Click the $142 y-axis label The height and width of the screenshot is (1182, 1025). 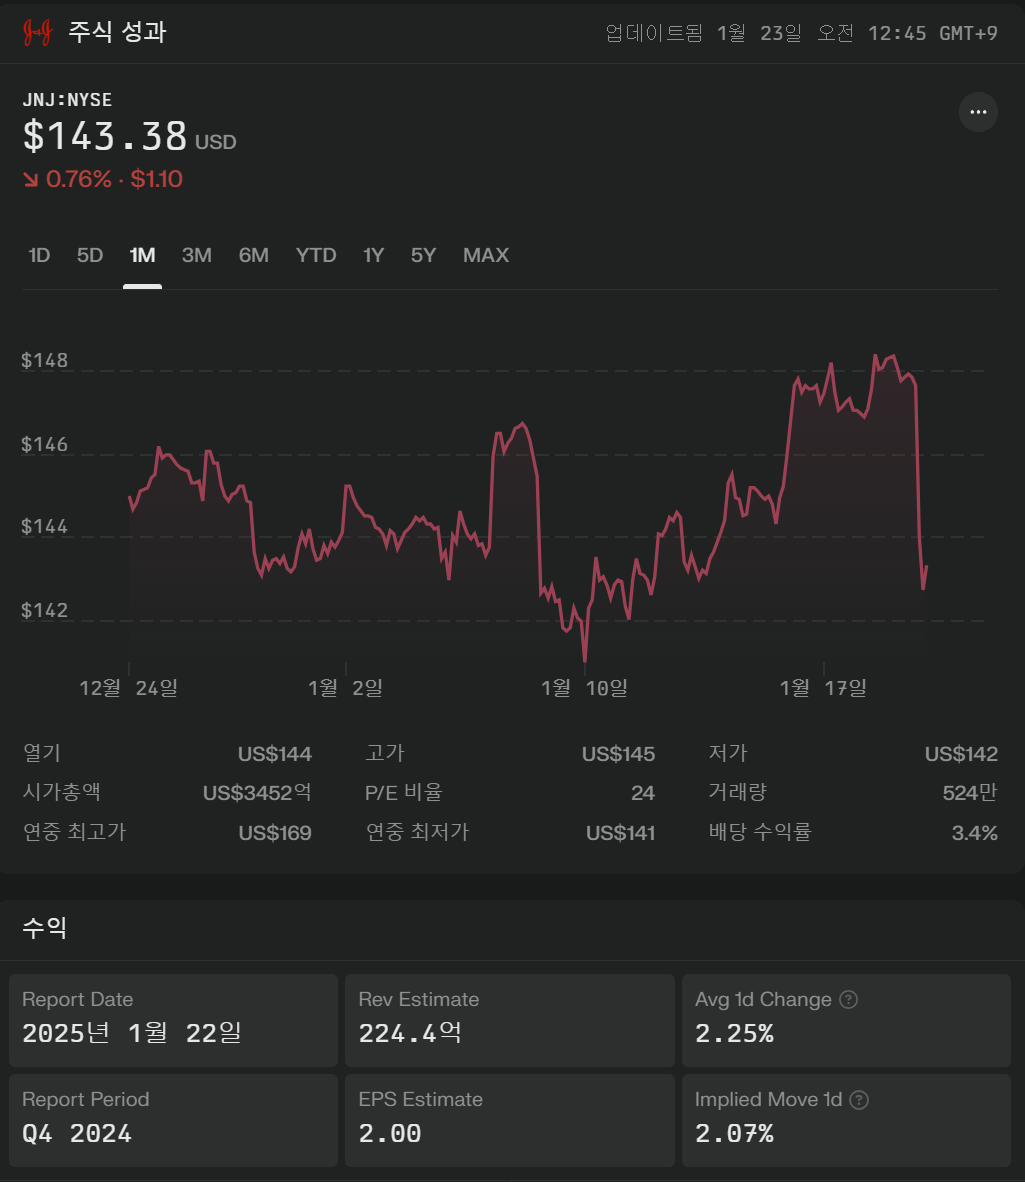pyautogui.click(x=44, y=611)
